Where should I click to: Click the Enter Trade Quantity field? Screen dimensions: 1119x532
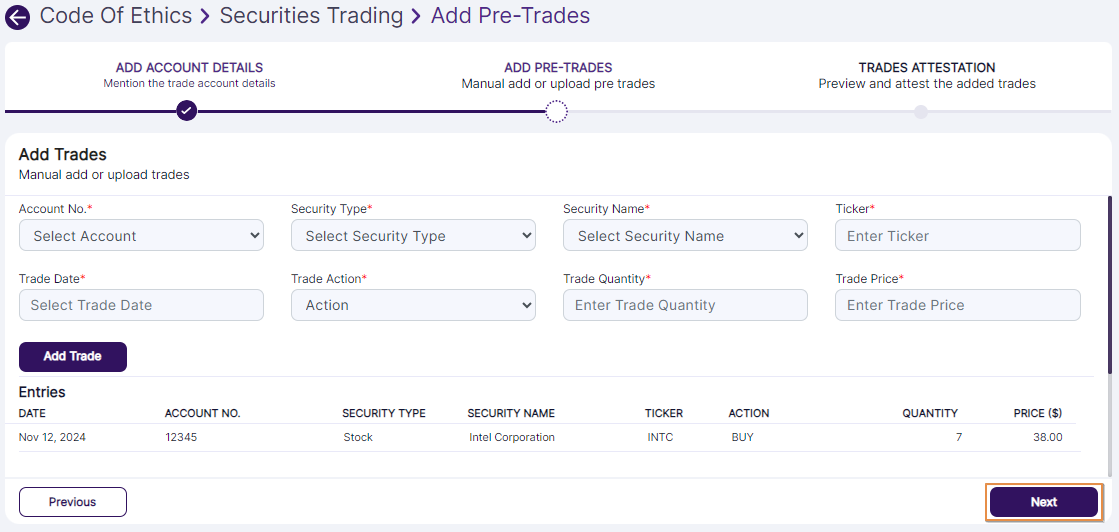tap(685, 305)
